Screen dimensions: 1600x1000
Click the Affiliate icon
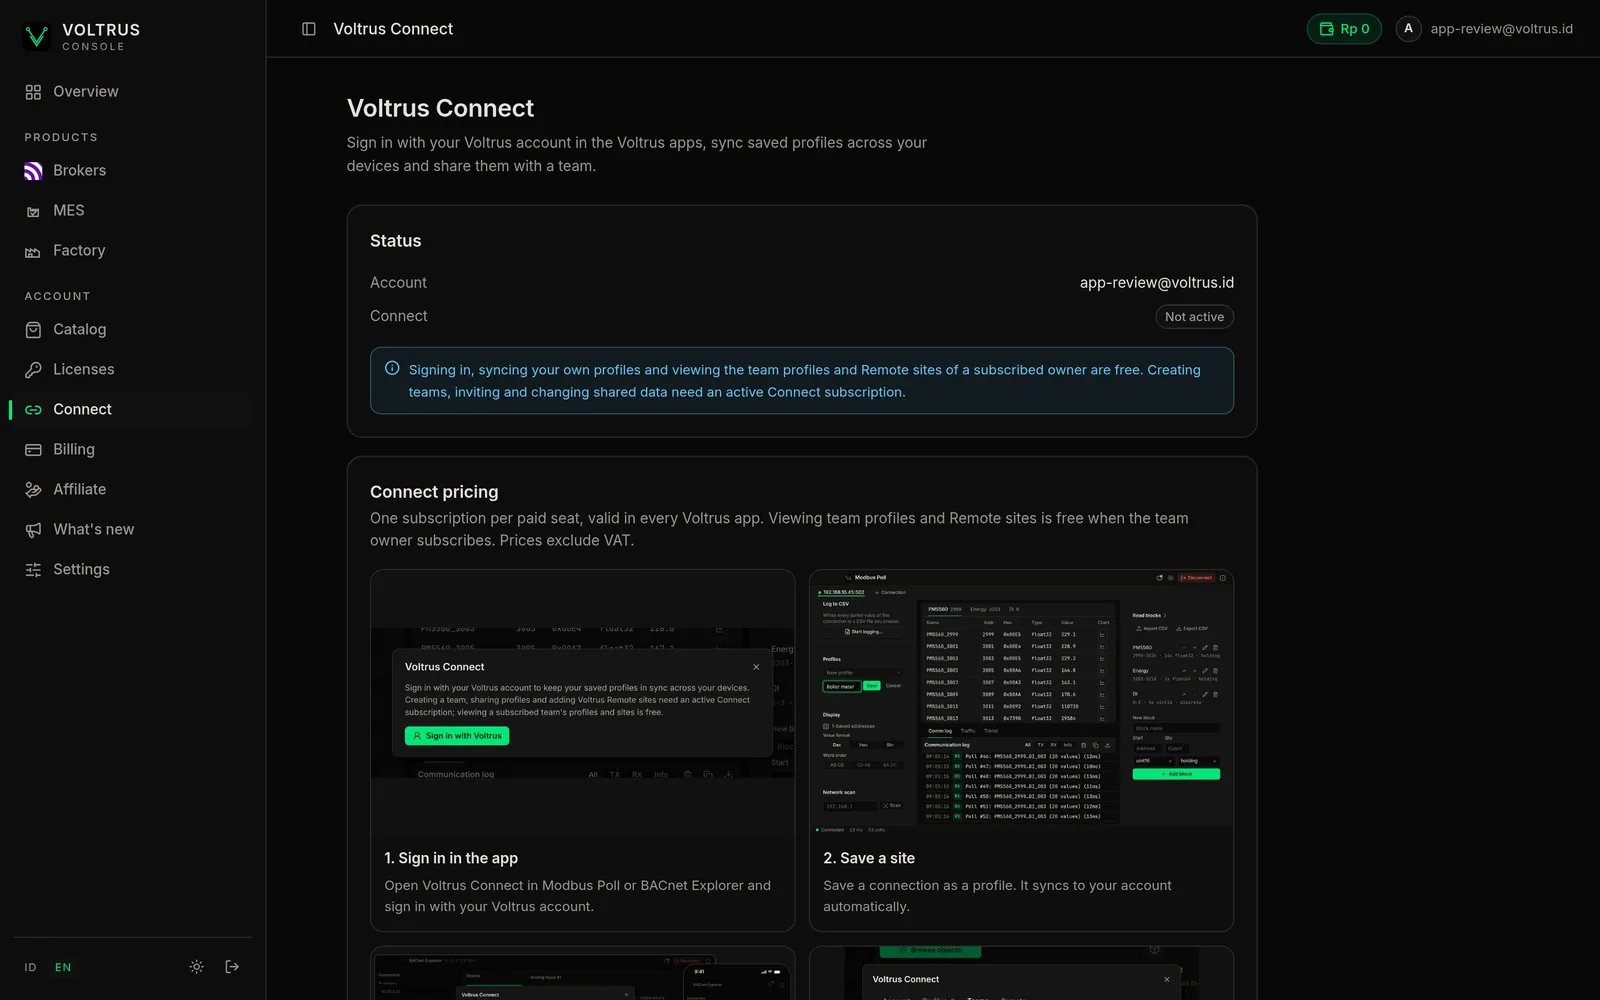point(33,490)
